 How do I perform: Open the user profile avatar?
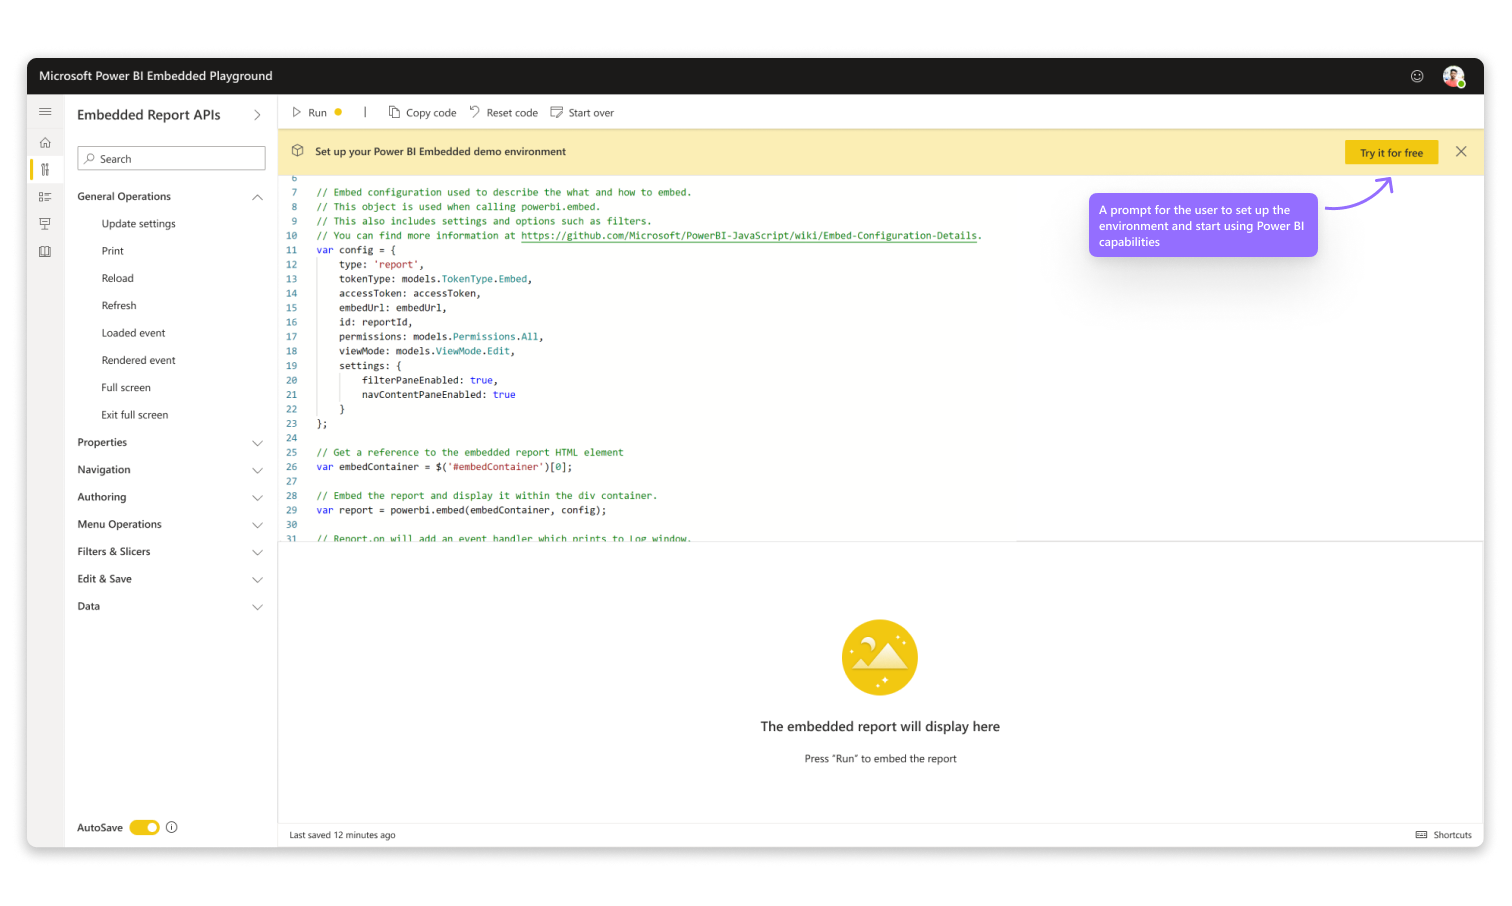[x=1454, y=76]
